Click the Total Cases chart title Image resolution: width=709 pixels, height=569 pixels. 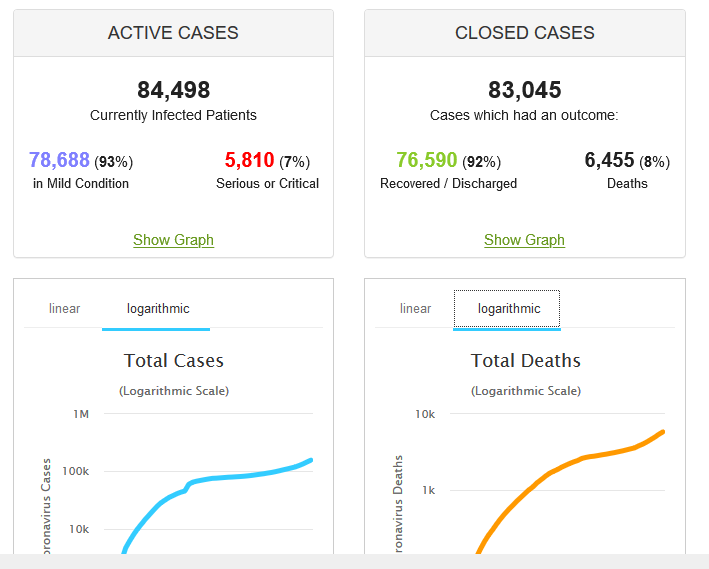tap(174, 360)
